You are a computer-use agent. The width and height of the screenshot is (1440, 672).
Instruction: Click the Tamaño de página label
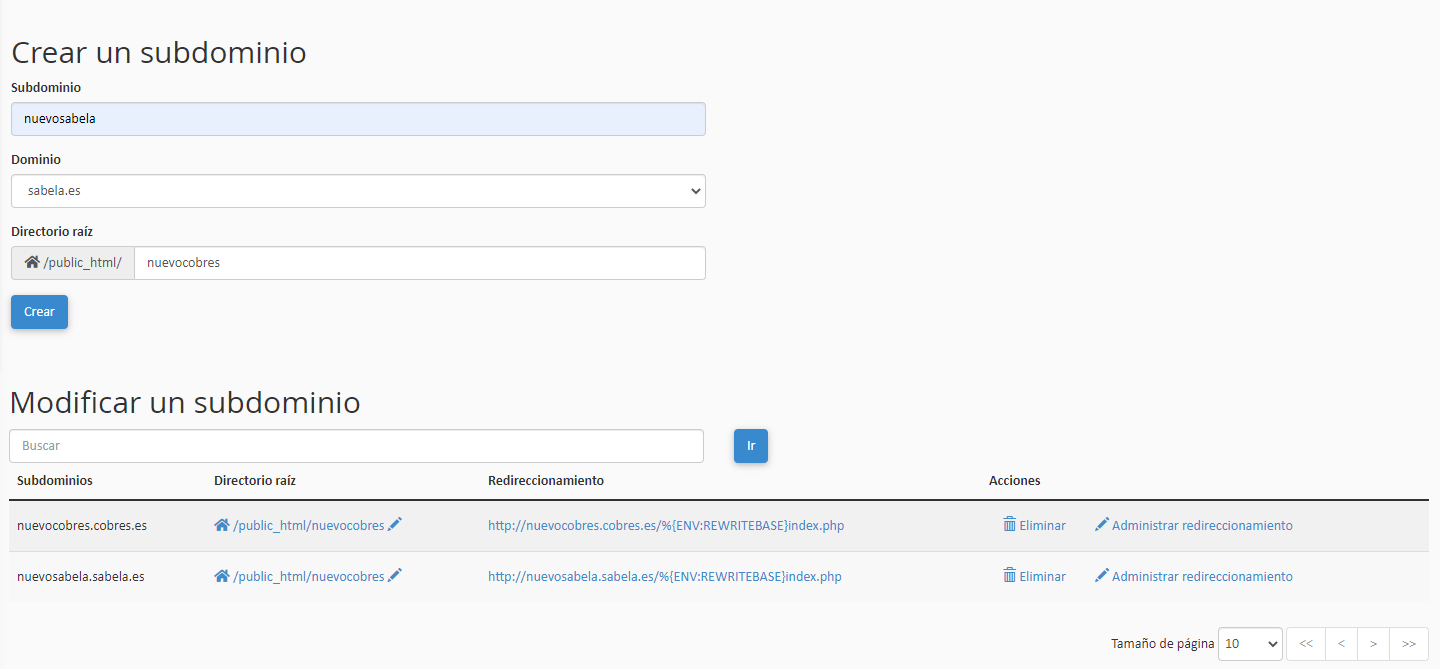click(x=1162, y=644)
